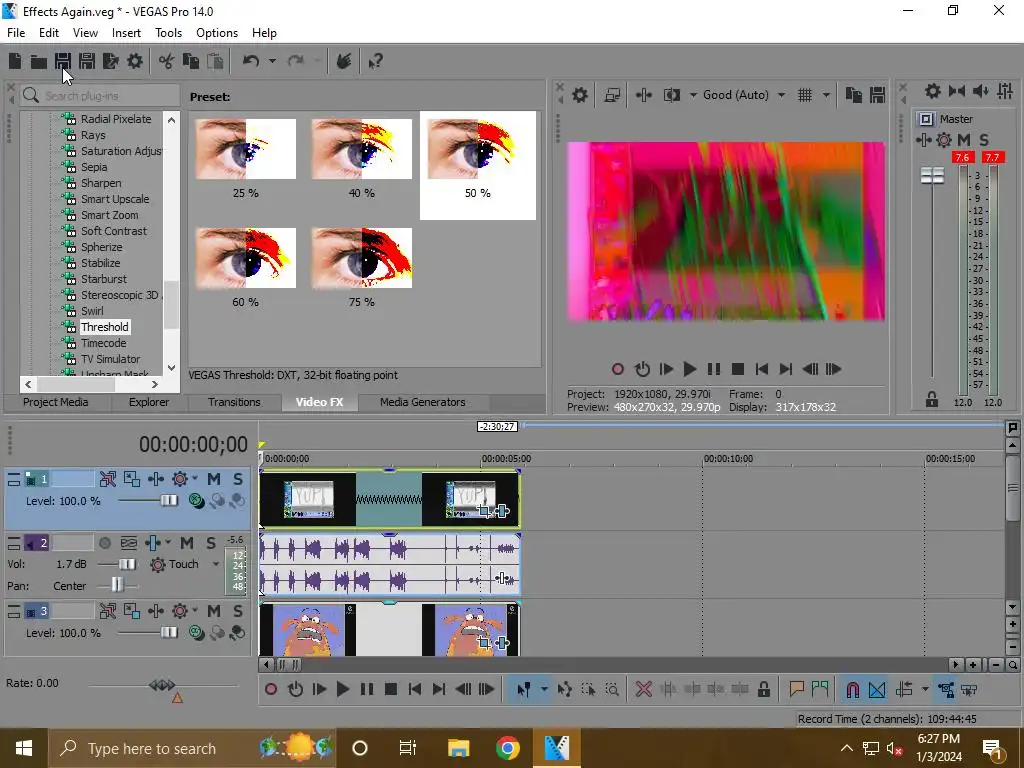The image size is (1024, 768).
Task: Solo video track 3
Action: click(x=238, y=611)
